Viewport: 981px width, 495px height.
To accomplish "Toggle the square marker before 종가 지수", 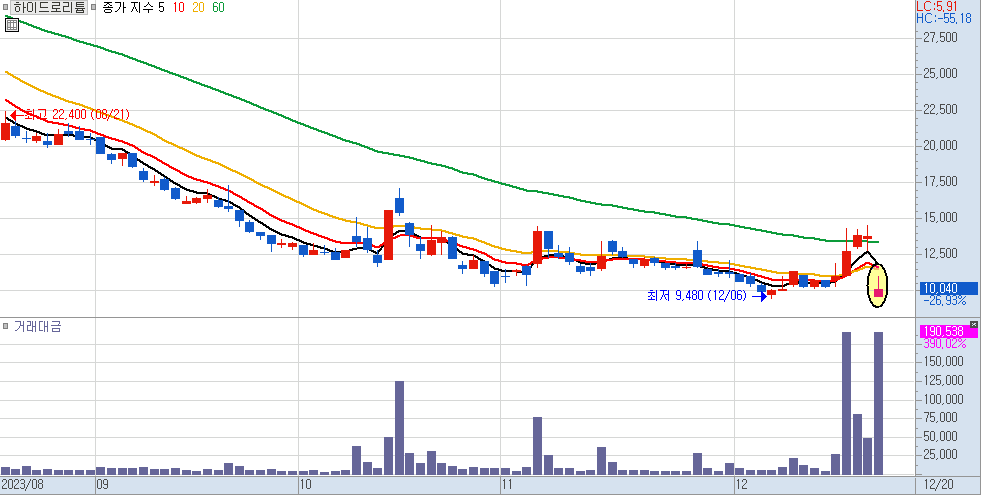I will [93, 8].
